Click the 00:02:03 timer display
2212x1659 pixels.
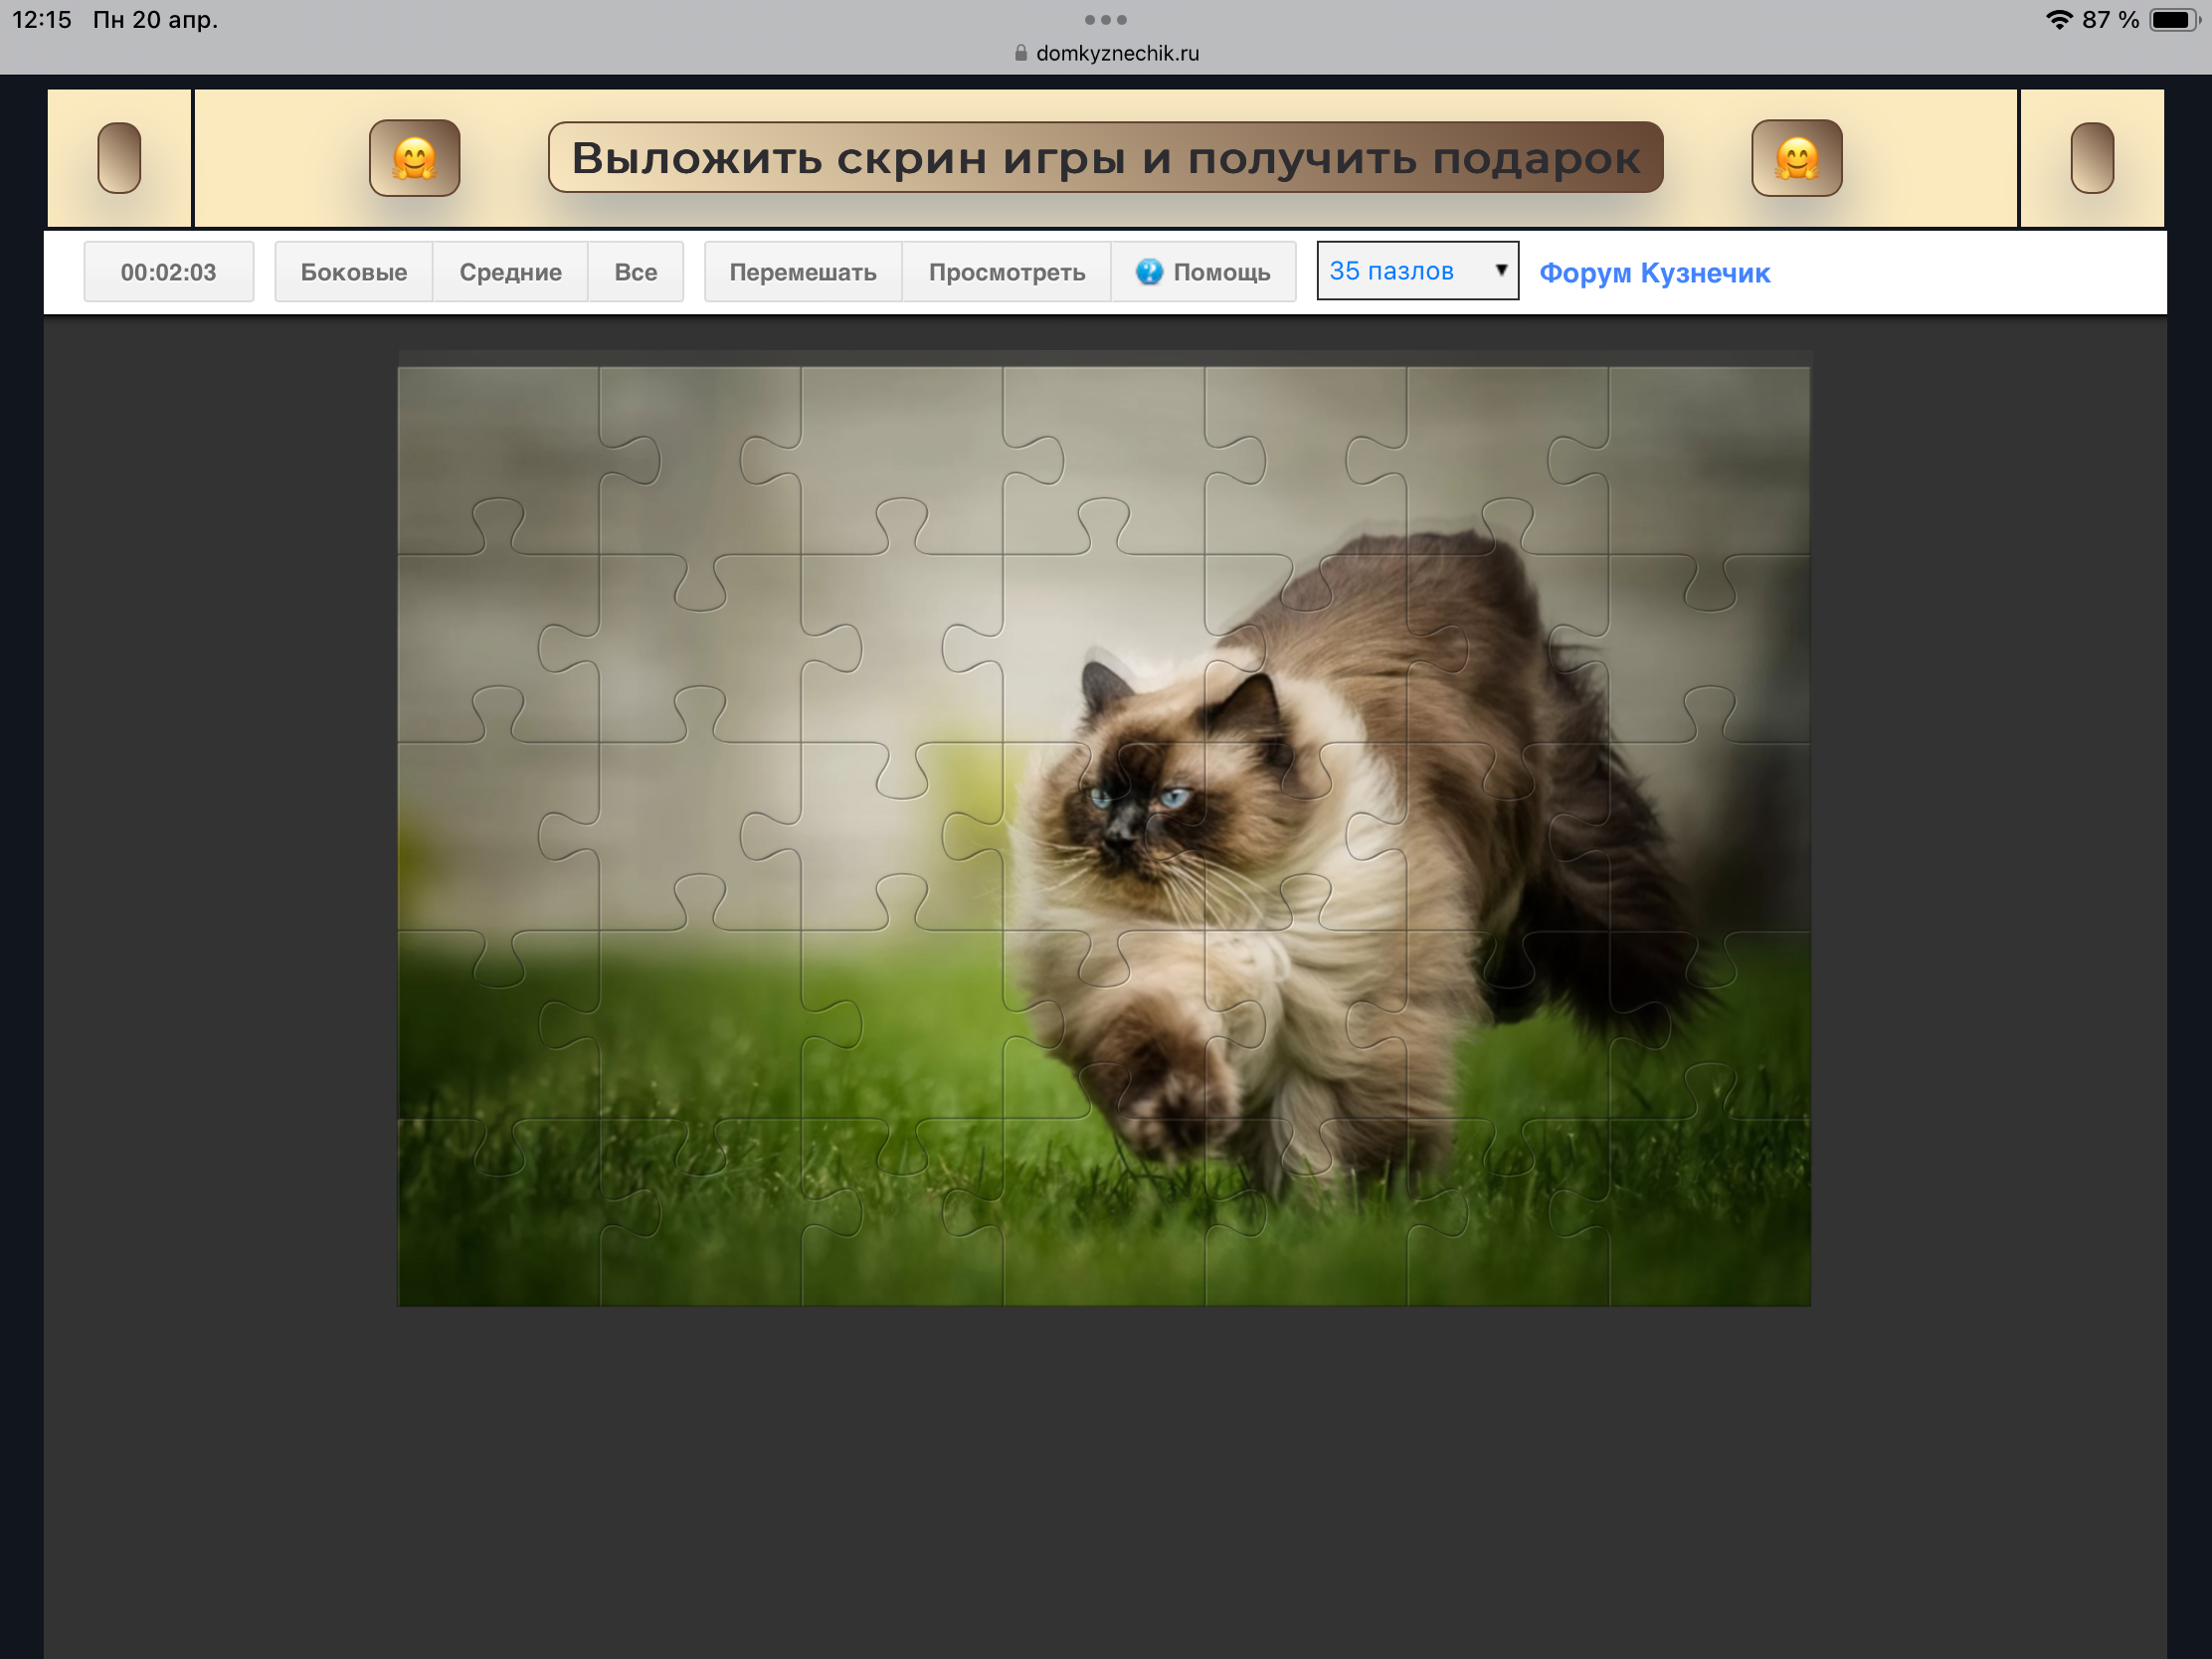pyautogui.click(x=168, y=272)
